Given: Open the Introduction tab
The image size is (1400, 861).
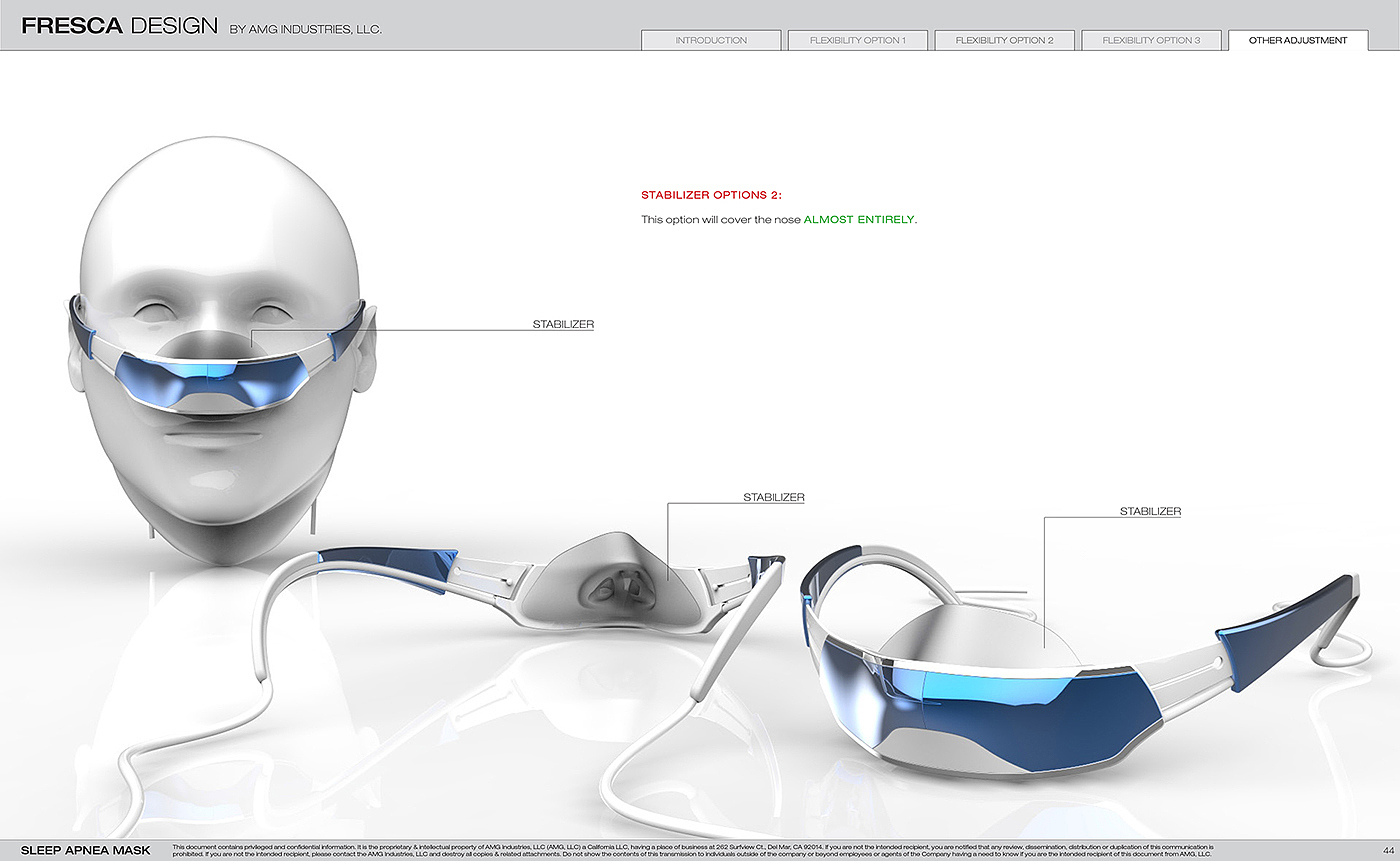Looking at the screenshot, I should click(711, 40).
